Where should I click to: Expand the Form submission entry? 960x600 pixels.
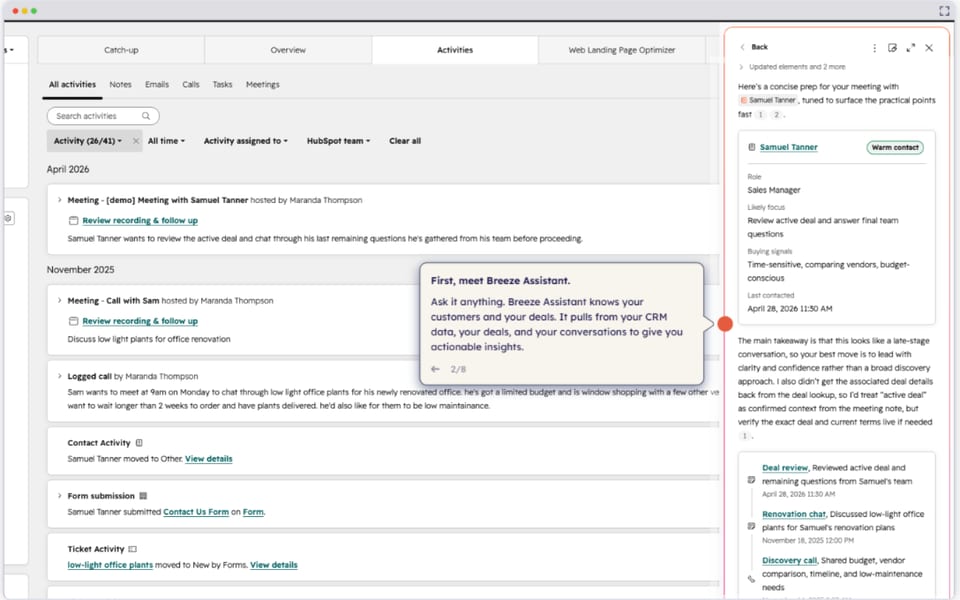(x=59, y=495)
